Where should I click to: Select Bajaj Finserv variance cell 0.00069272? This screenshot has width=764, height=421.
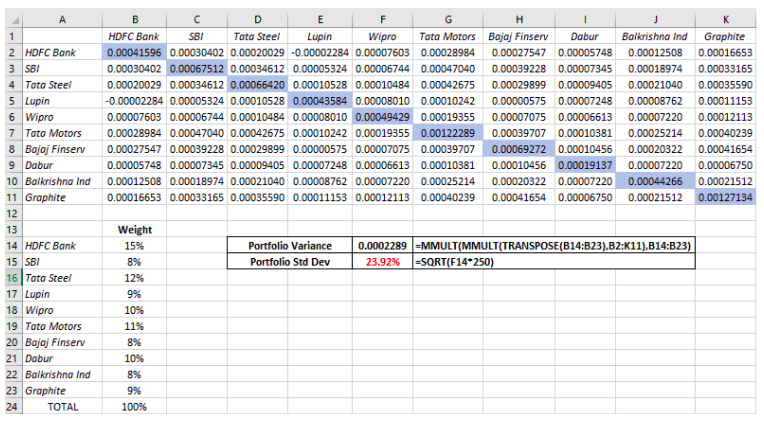click(519, 149)
